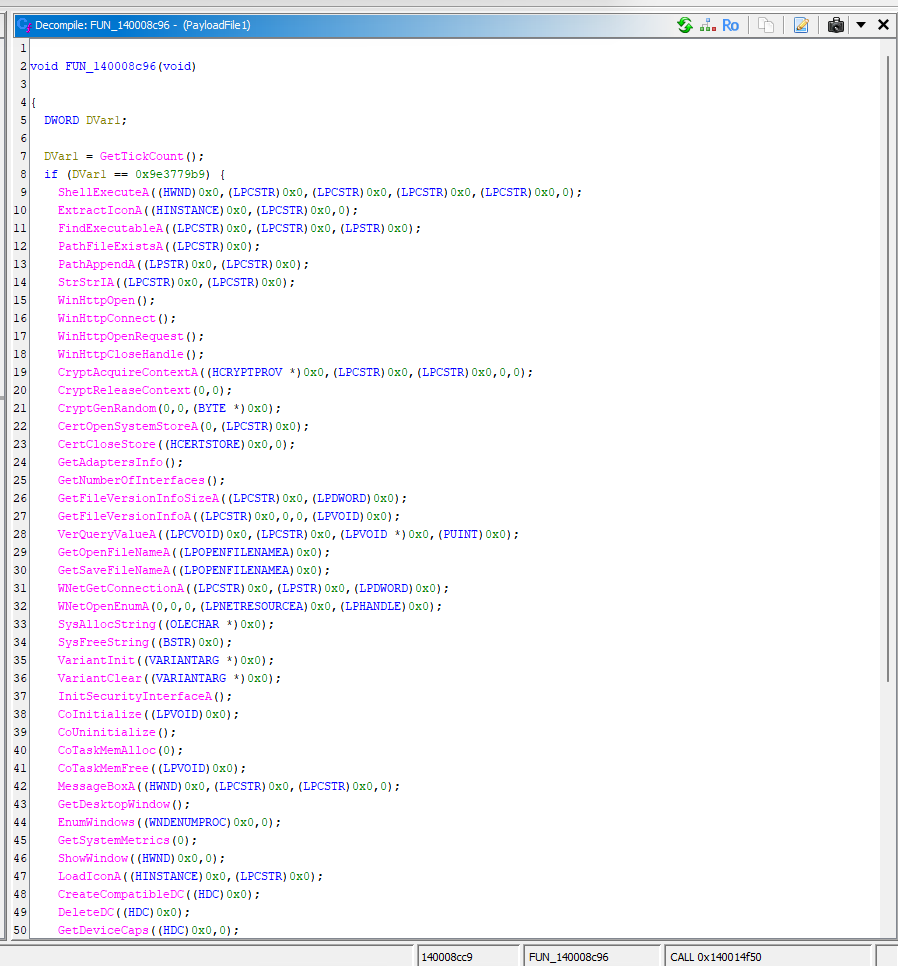This screenshot has height=966, width=898.
Task: Click GetNumberOfInterfaces call
Action: [131, 480]
